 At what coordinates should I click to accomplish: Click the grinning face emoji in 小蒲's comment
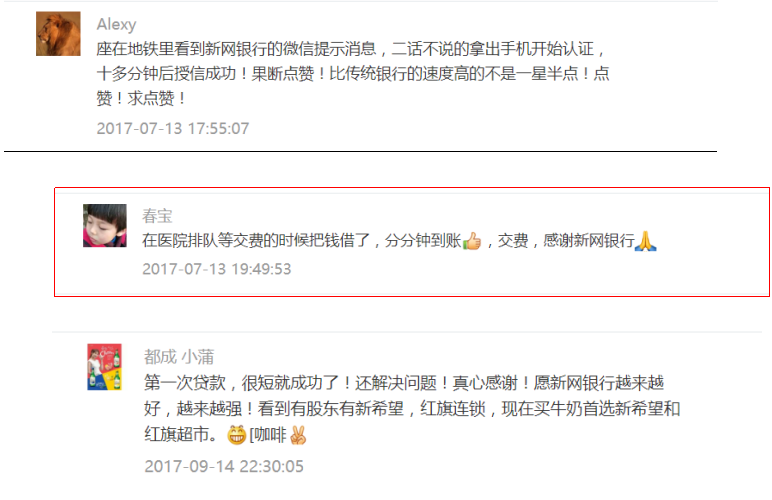pos(236,435)
